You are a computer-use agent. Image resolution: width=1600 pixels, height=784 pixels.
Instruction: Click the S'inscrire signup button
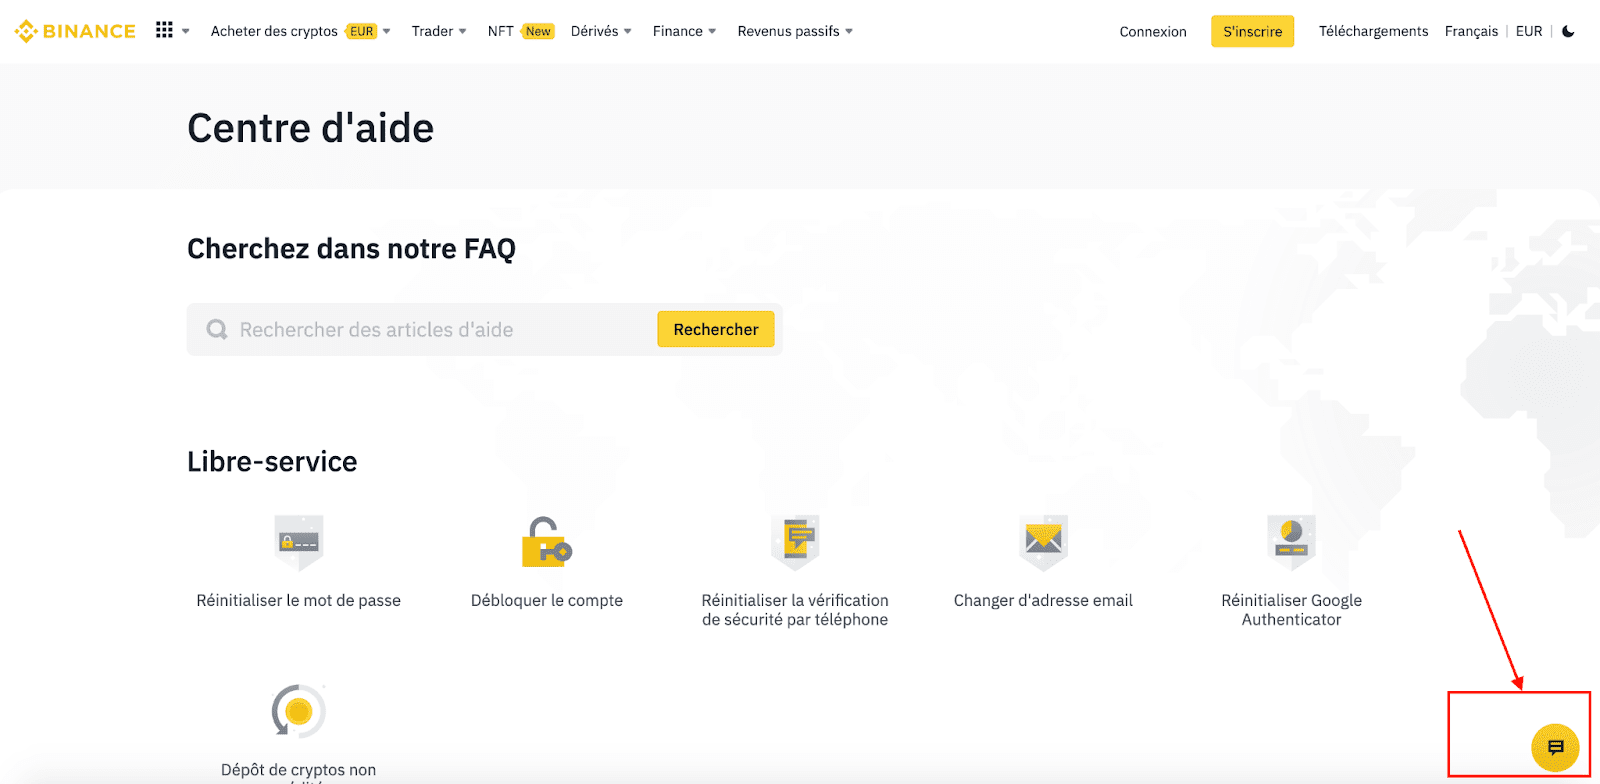[1252, 31]
